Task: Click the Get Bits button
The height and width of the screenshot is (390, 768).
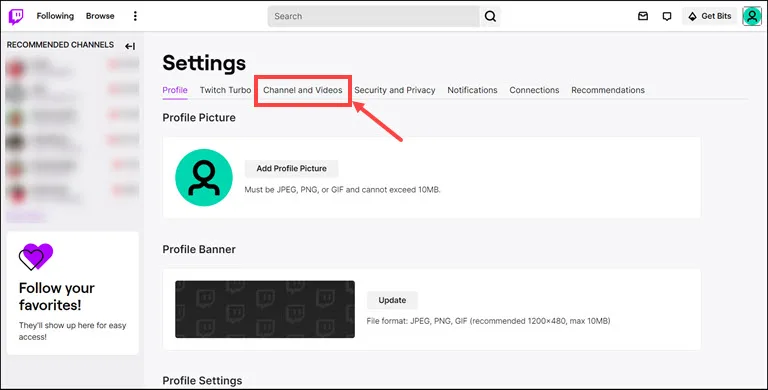Action: [x=709, y=16]
